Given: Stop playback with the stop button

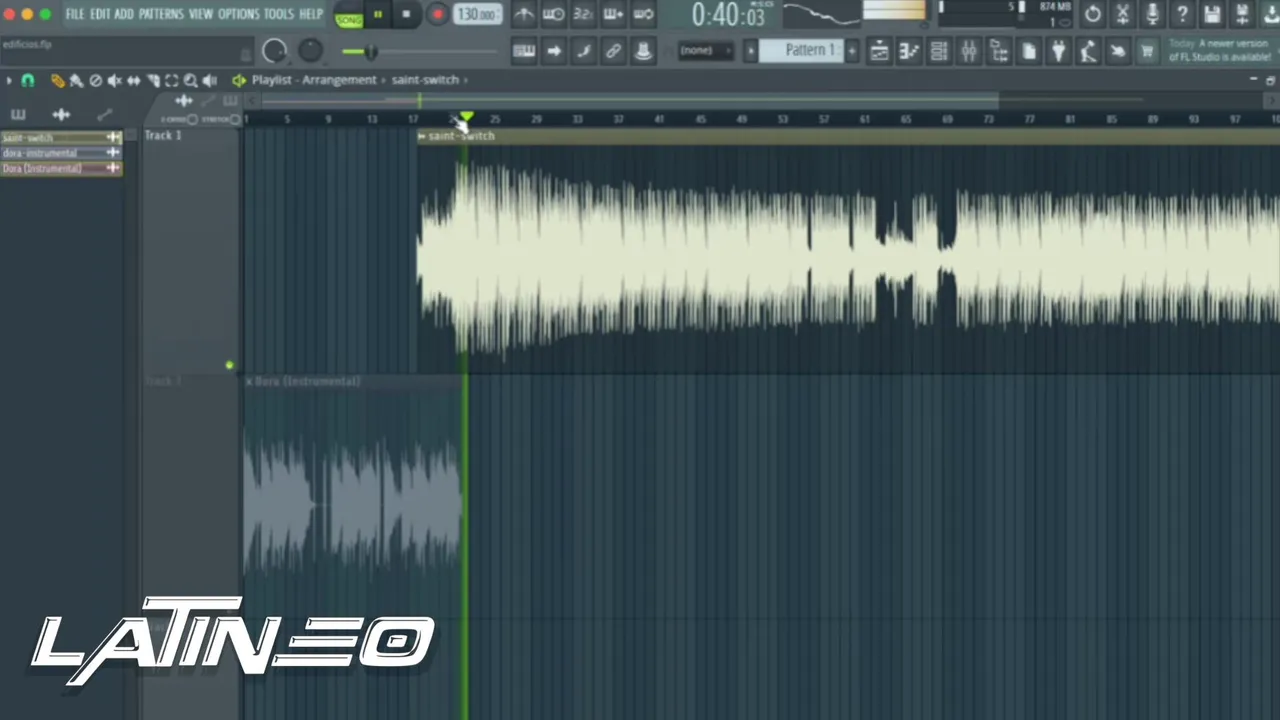Looking at the screenshot, I should [x=406, y=15].
